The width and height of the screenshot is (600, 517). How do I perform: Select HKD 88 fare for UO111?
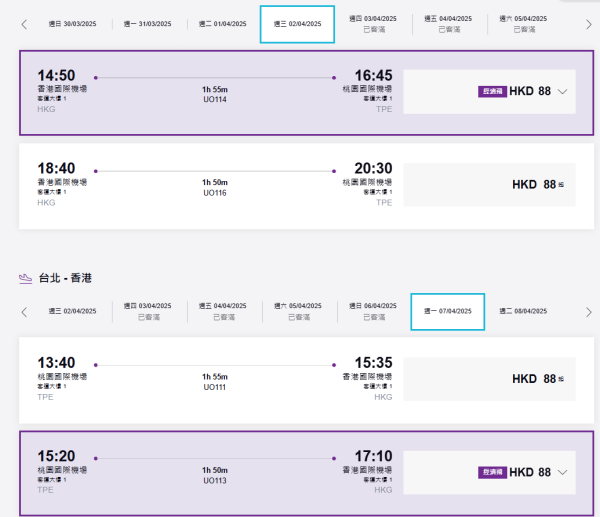click(x=538, y=379)
